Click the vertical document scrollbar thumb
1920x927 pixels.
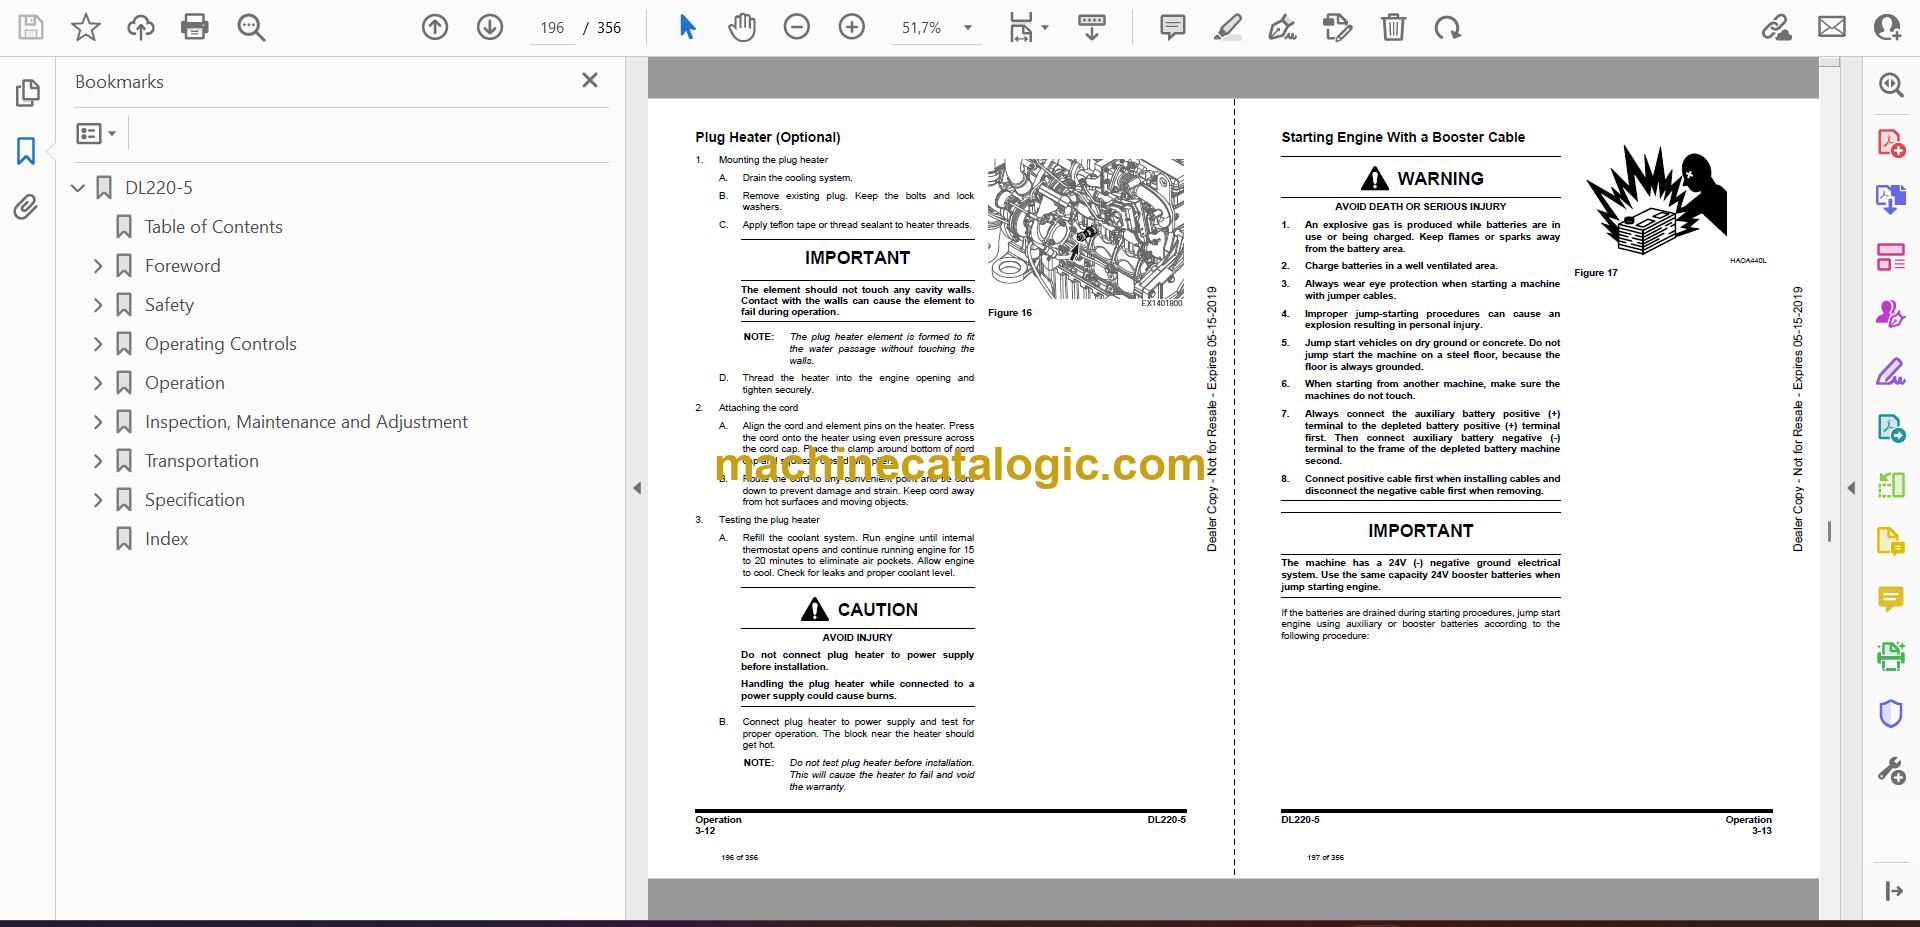(x=1829, y=532)
